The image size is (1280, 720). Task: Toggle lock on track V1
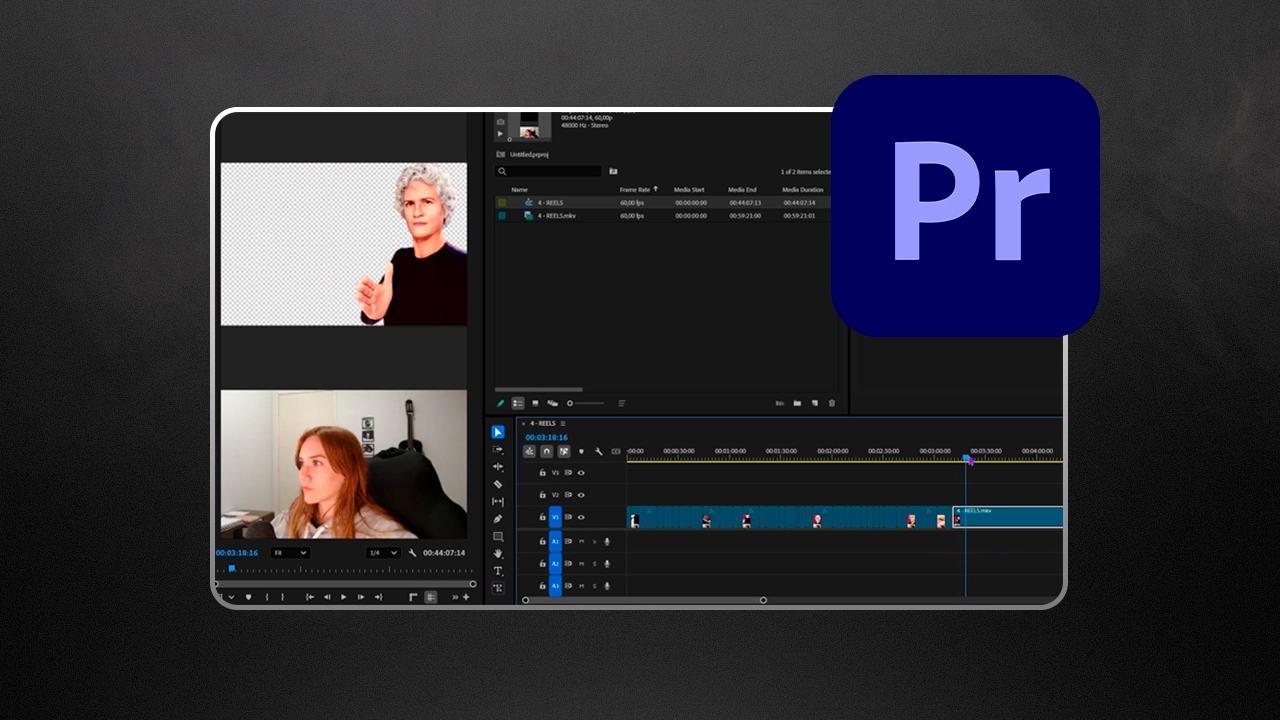[x=543, y=517]
